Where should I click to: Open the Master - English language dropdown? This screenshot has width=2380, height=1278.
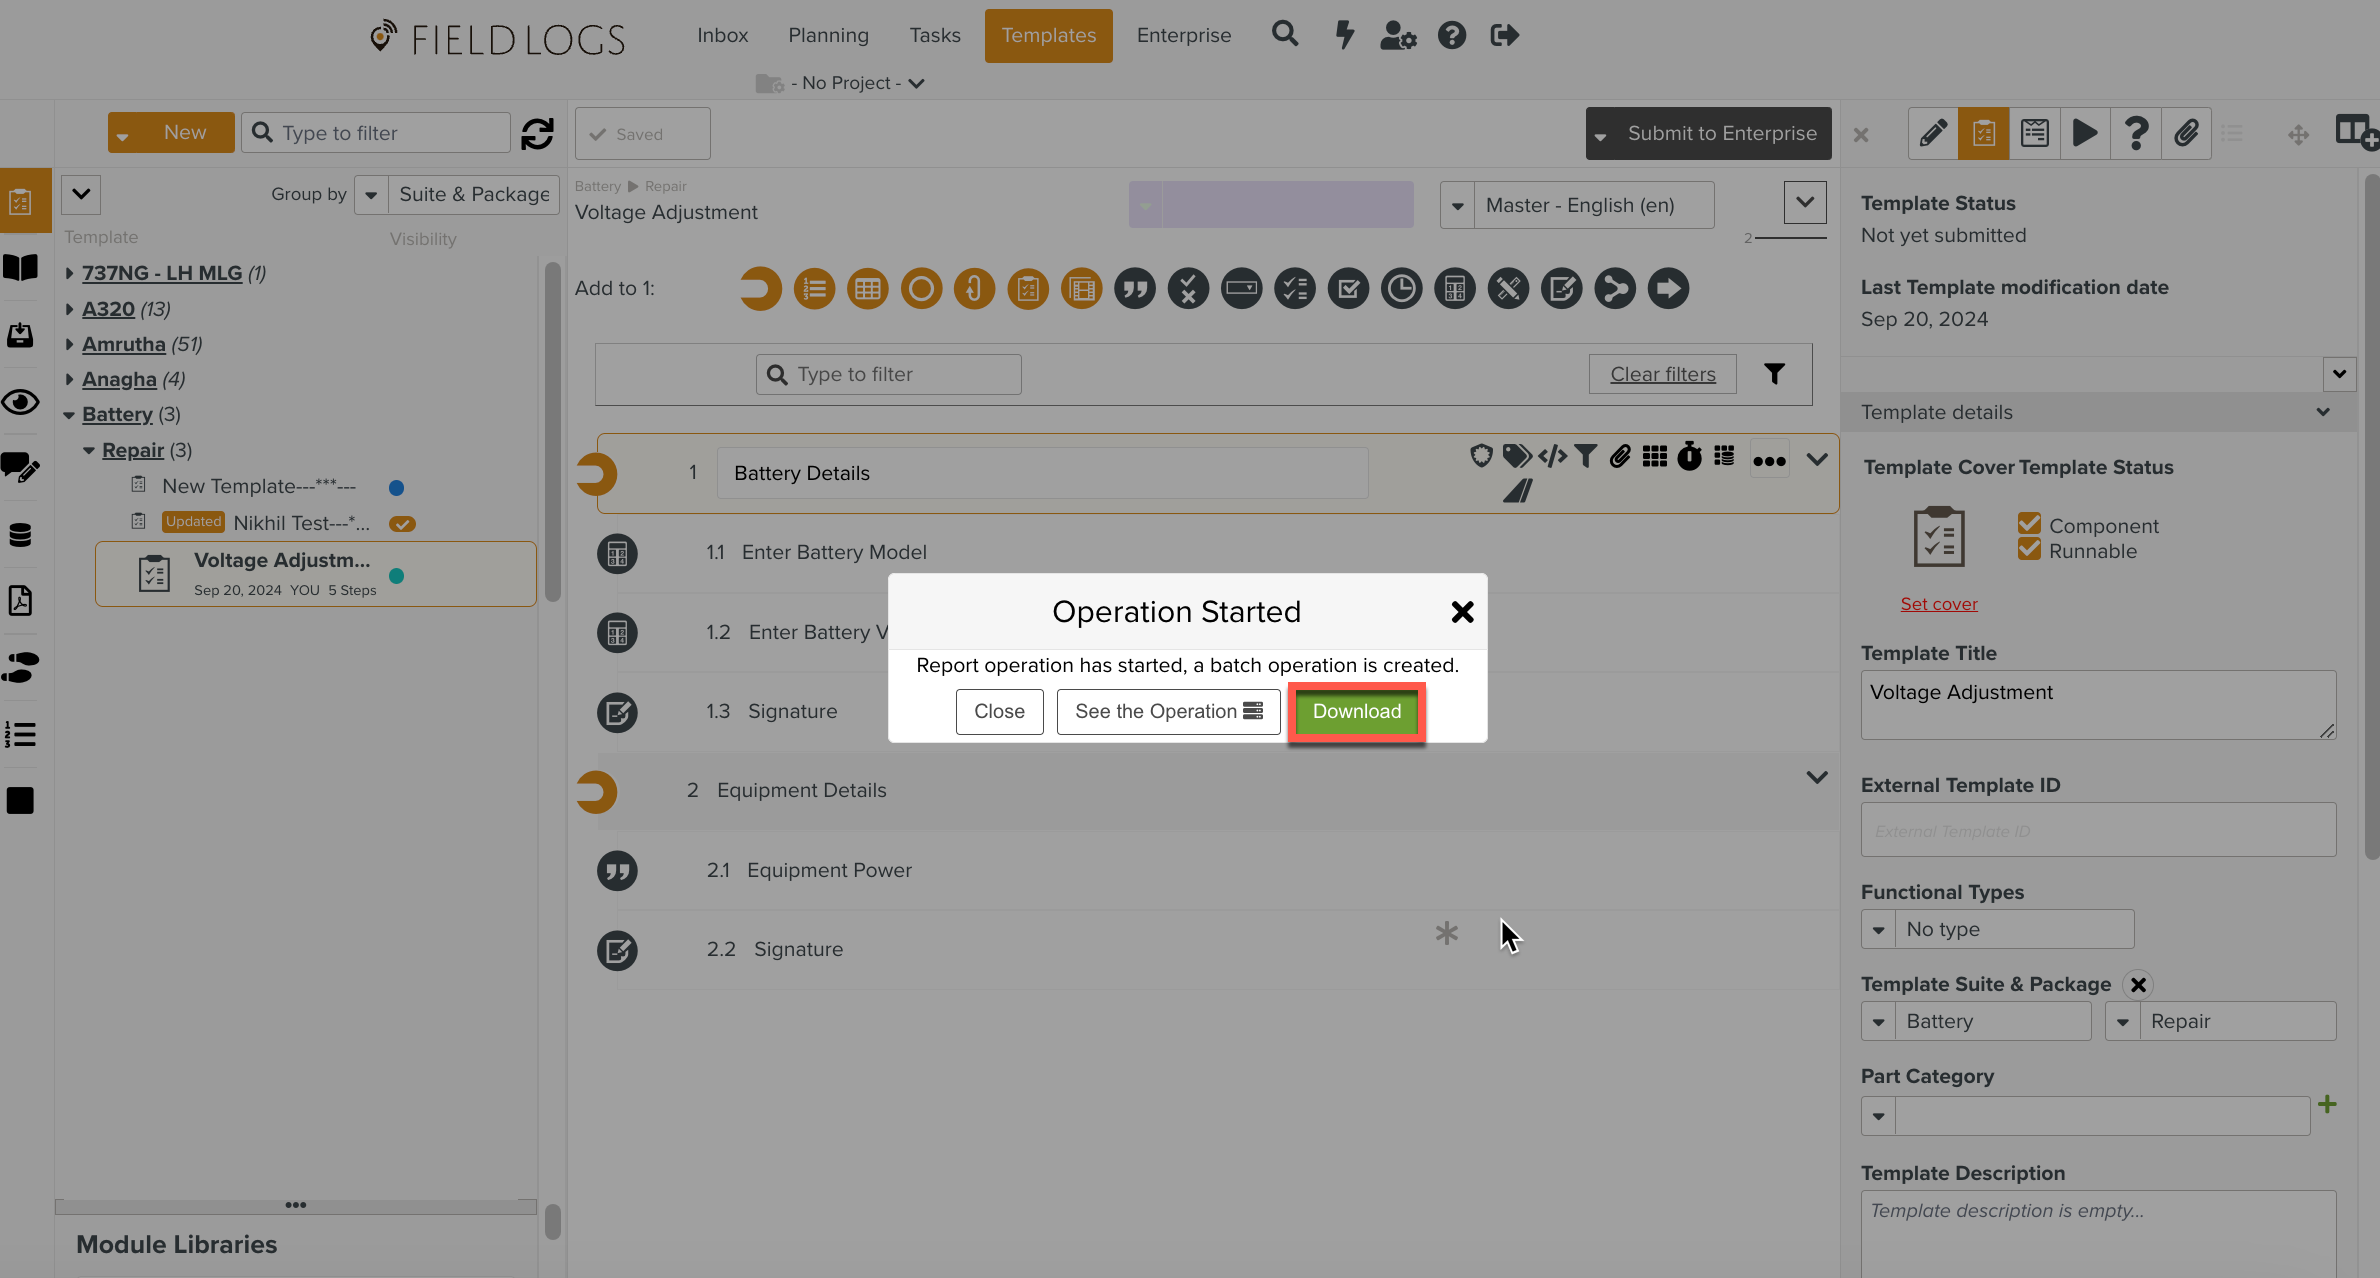coord(1577,206)
